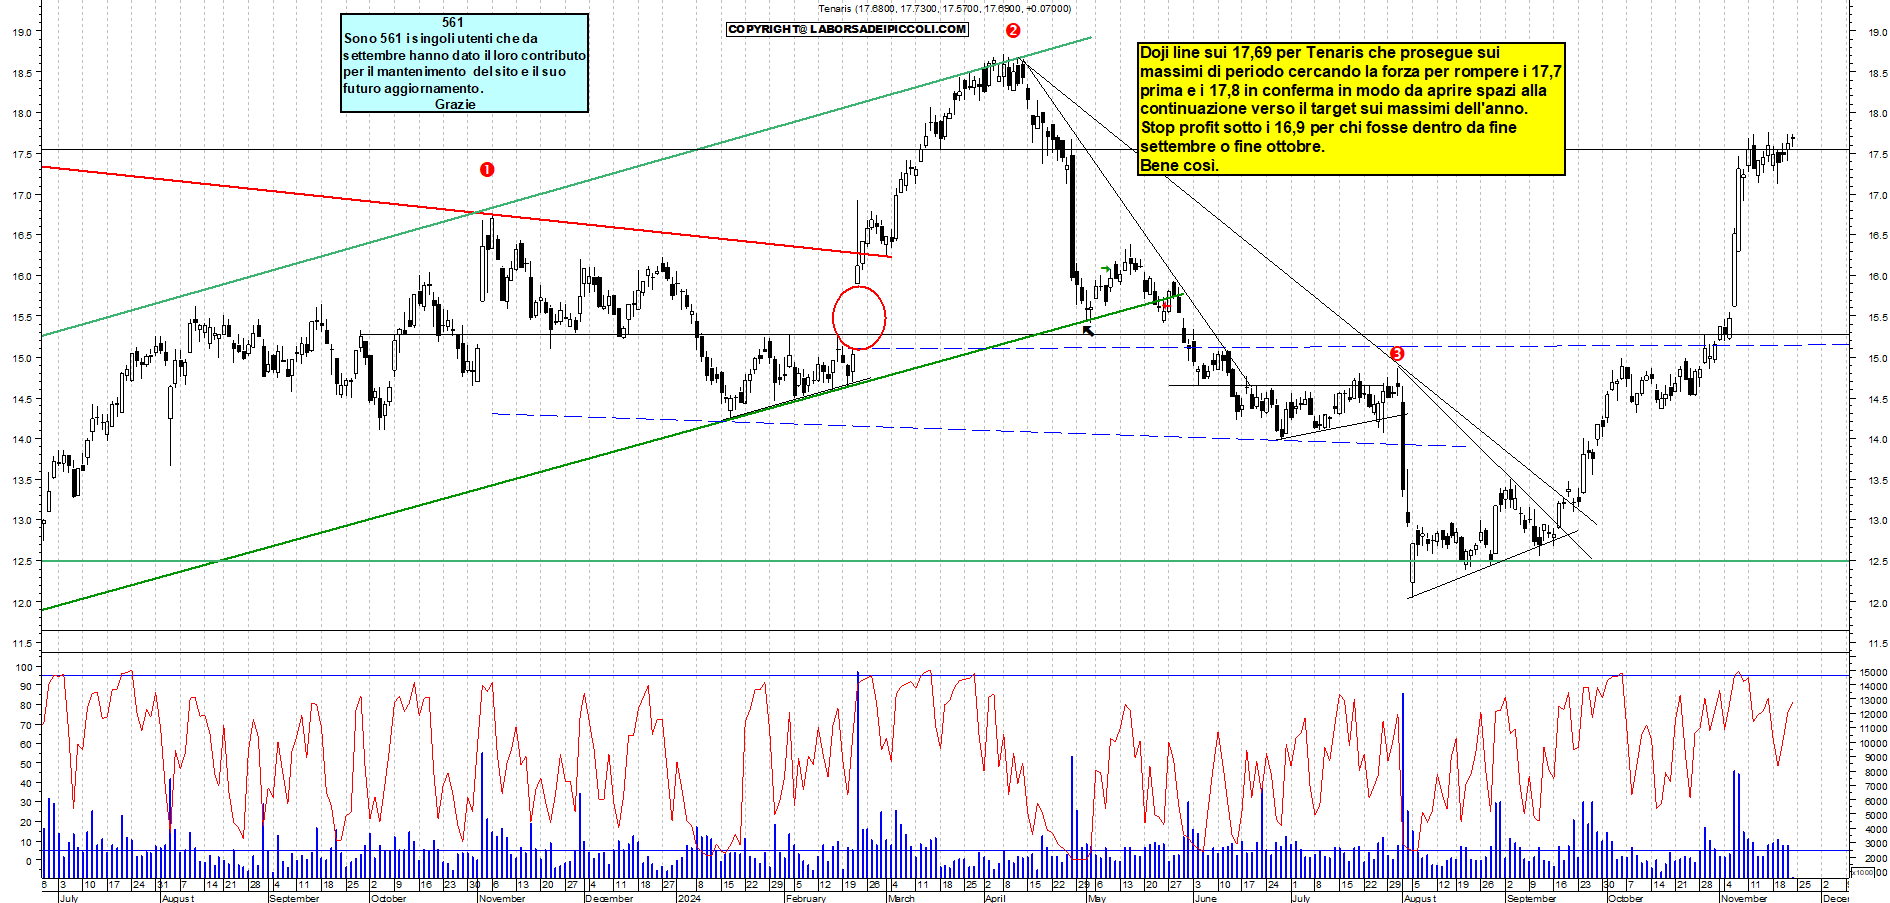This screenshot has height=903, width=1890.
Task: Click 17.5 on the right price scale
Action: [1877, 155]
